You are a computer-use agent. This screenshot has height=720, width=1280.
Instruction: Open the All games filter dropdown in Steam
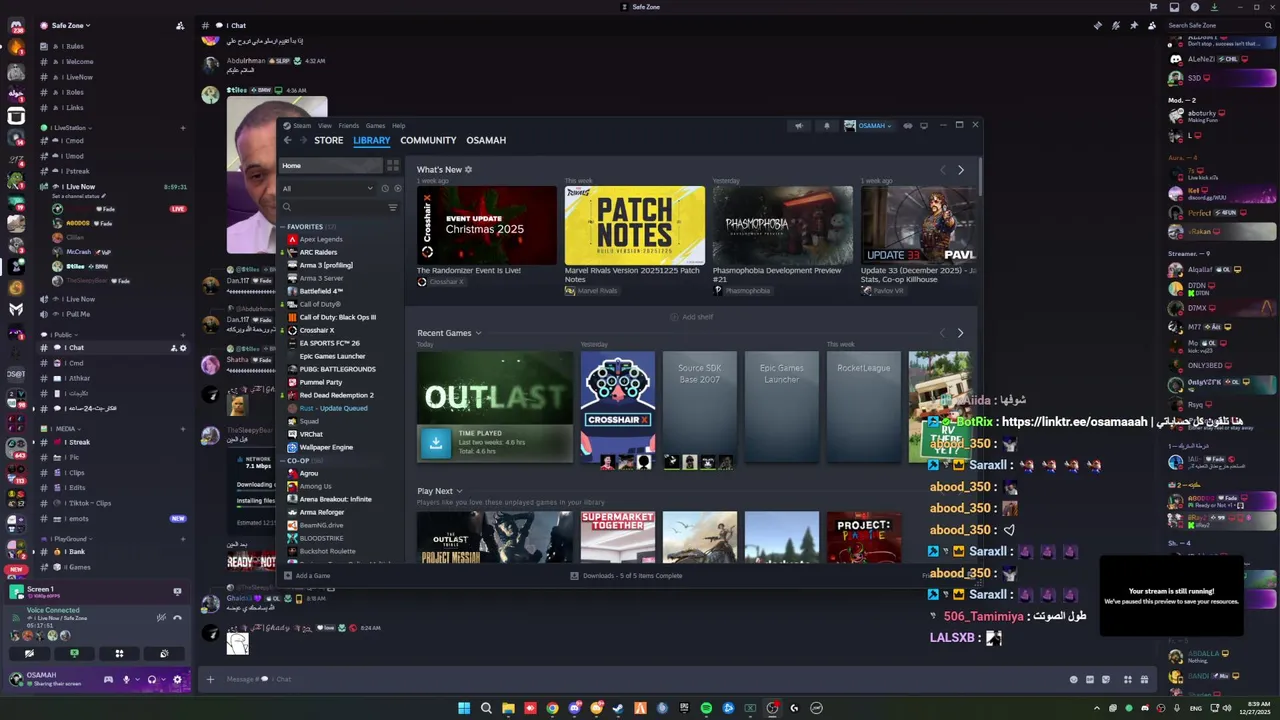coord(327,188)
